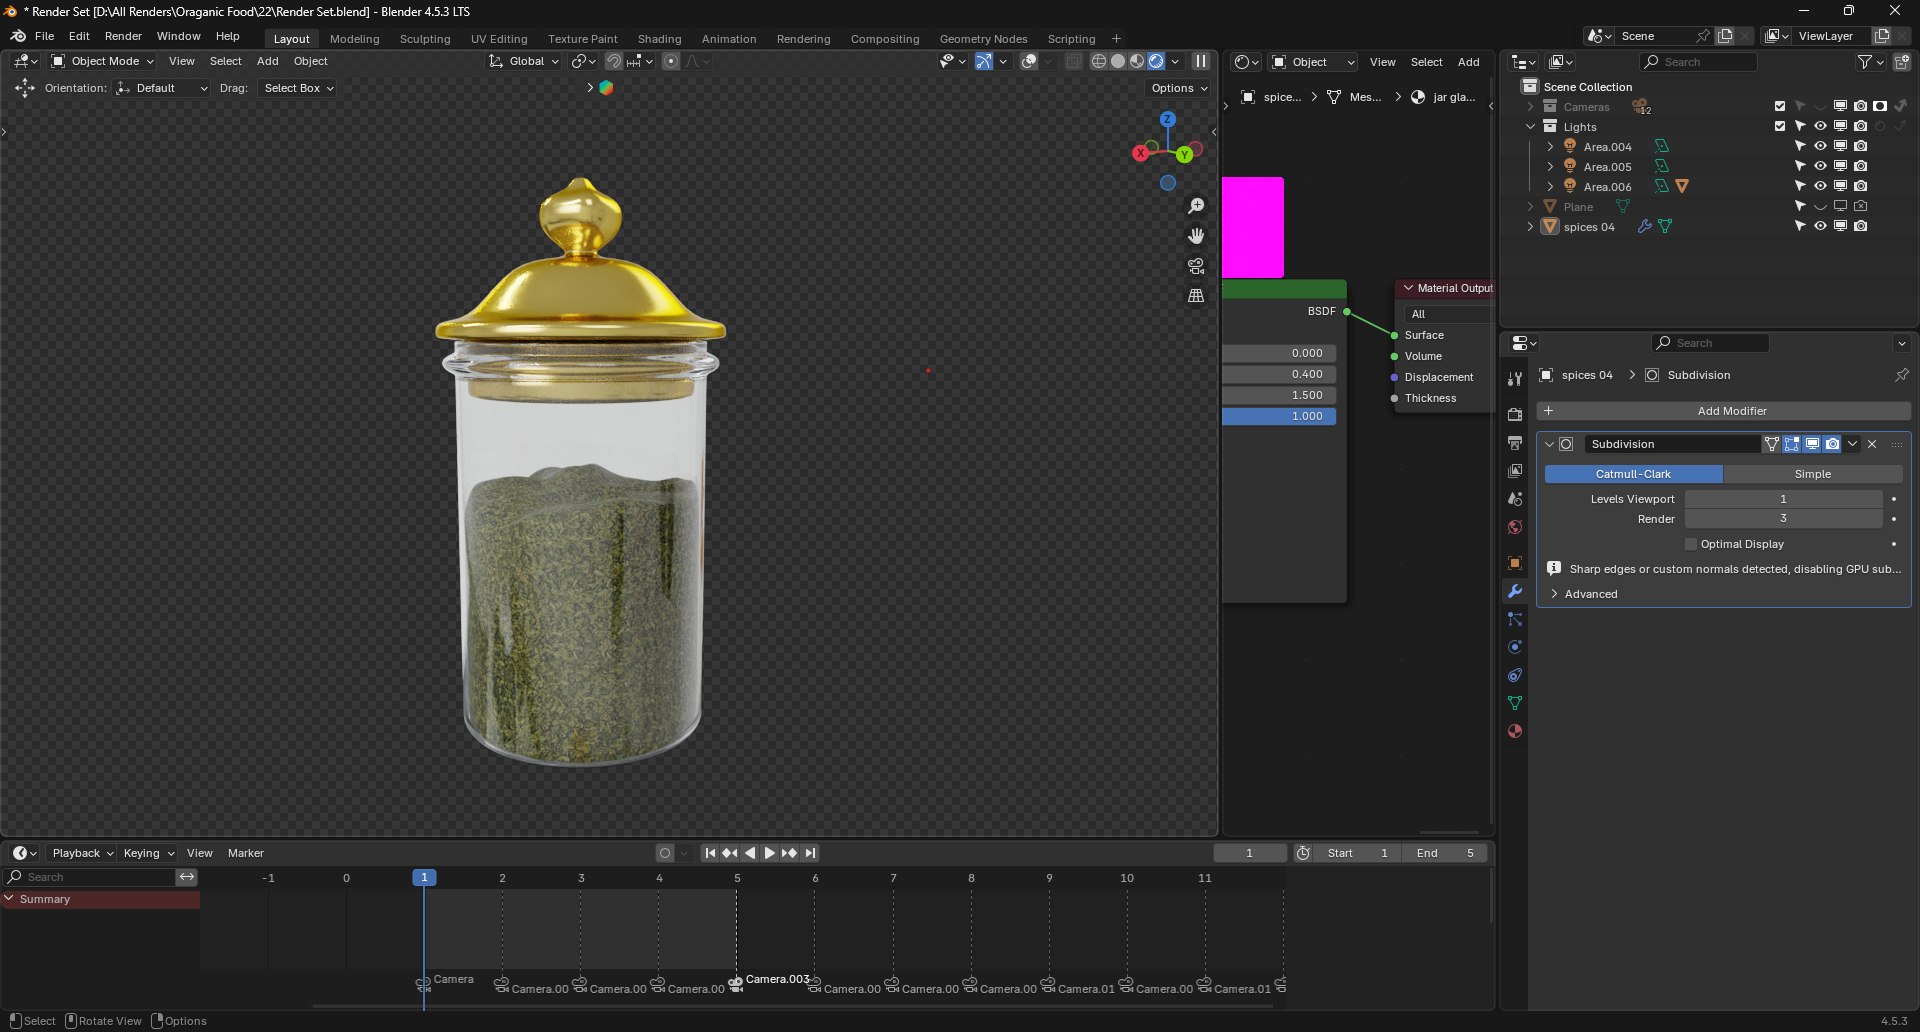
Task: Toggle camera view icon in viewport
Action: pos(1196,266)
